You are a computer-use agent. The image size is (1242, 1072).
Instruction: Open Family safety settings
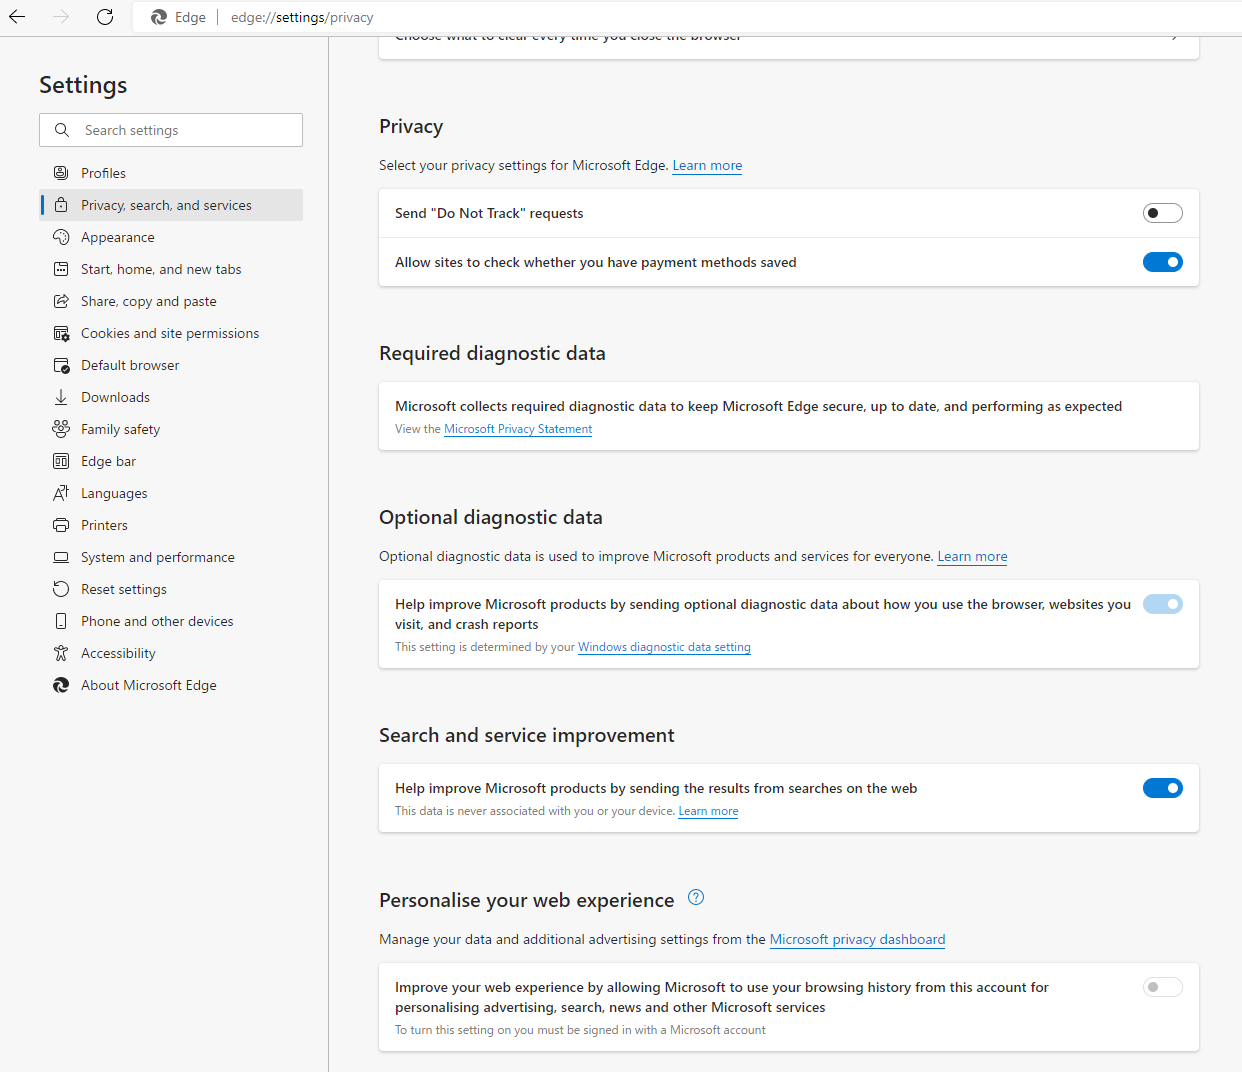pos(171,429)
